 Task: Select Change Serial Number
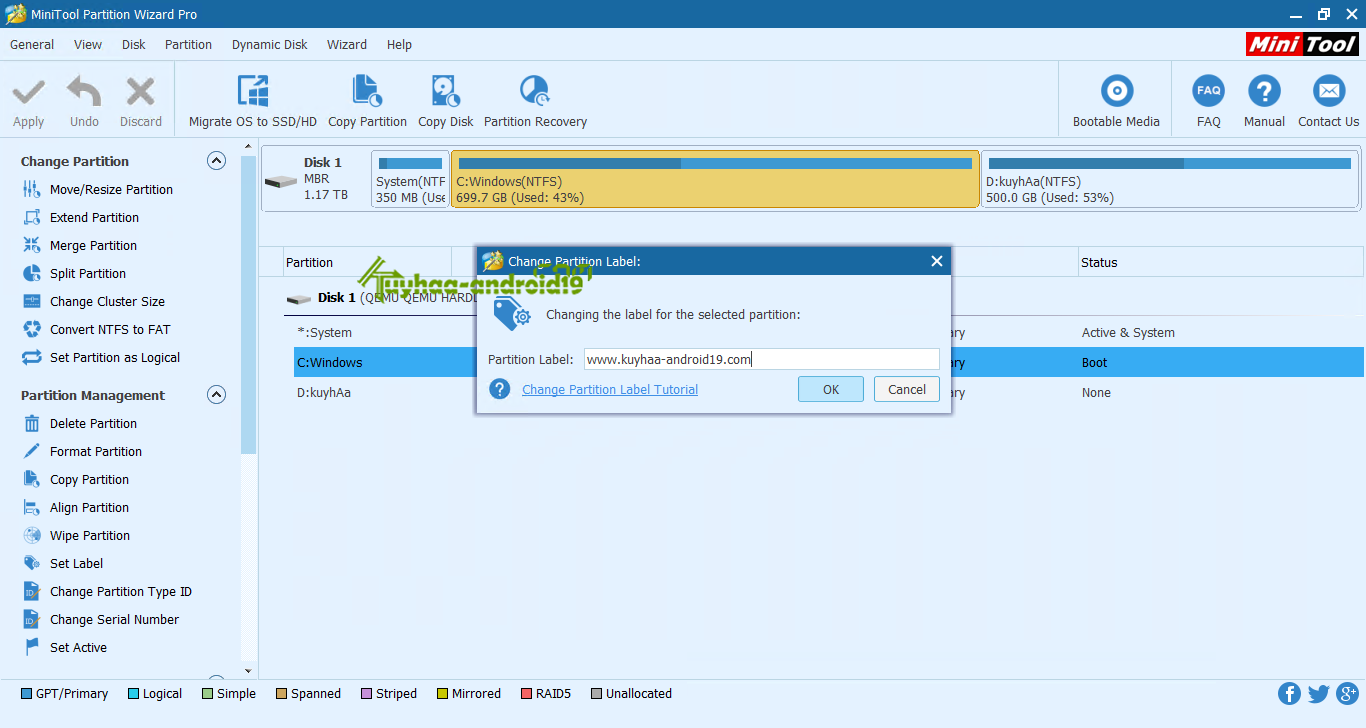tap(114, 619)
